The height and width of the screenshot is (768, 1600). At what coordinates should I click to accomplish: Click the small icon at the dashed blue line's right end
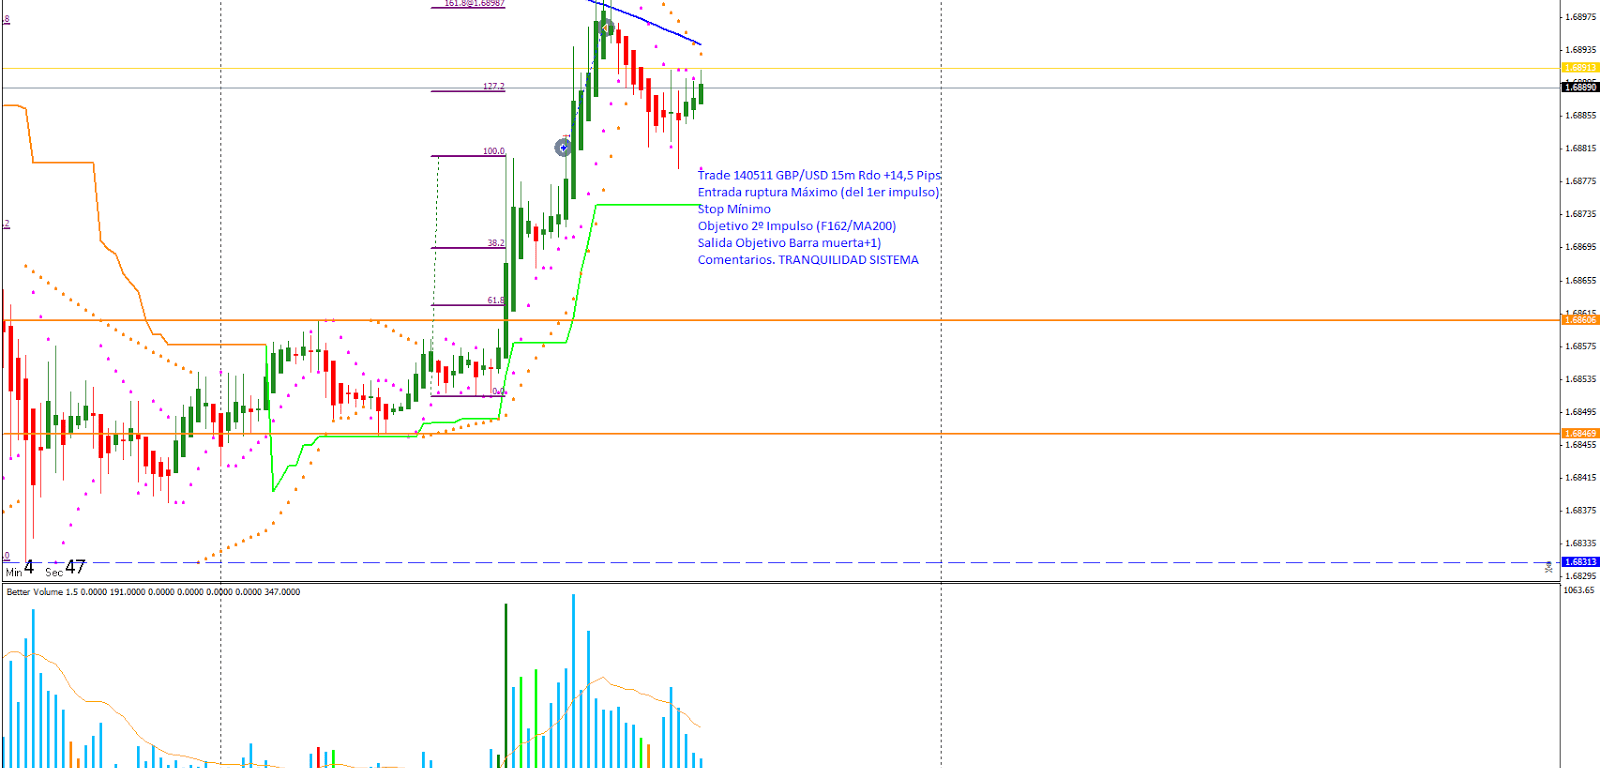coord(1549,568)
